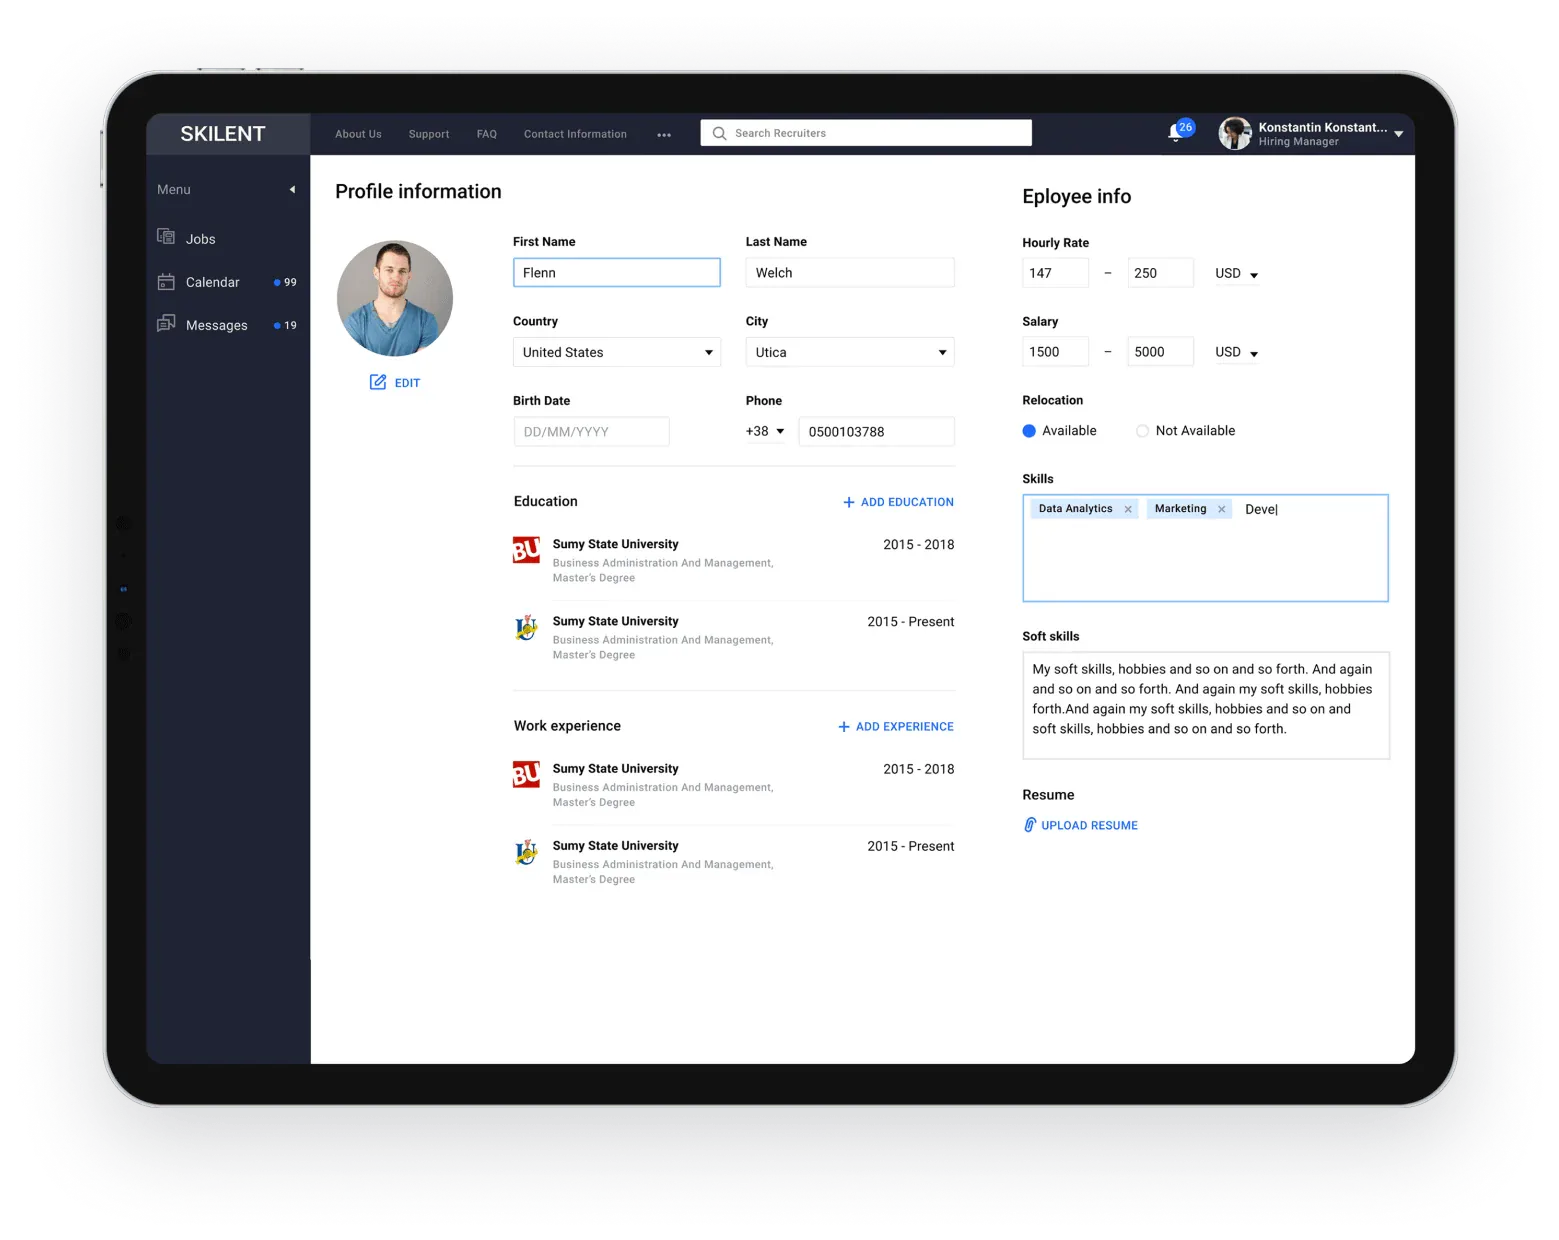1559x1240 pixels.
Task: Open the Messages icon in the sidebar
Action: tap(166, 324)
